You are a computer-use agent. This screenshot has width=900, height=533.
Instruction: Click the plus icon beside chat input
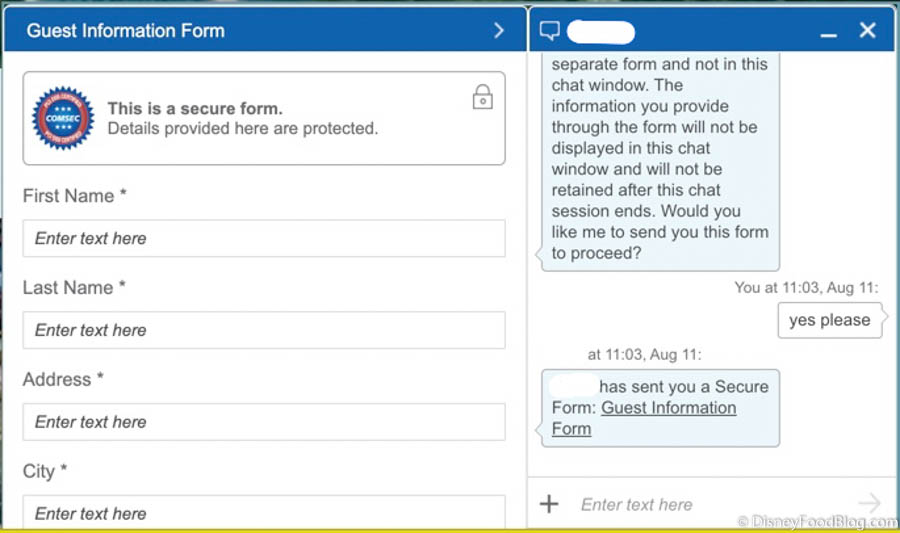(x=549, y=504)
